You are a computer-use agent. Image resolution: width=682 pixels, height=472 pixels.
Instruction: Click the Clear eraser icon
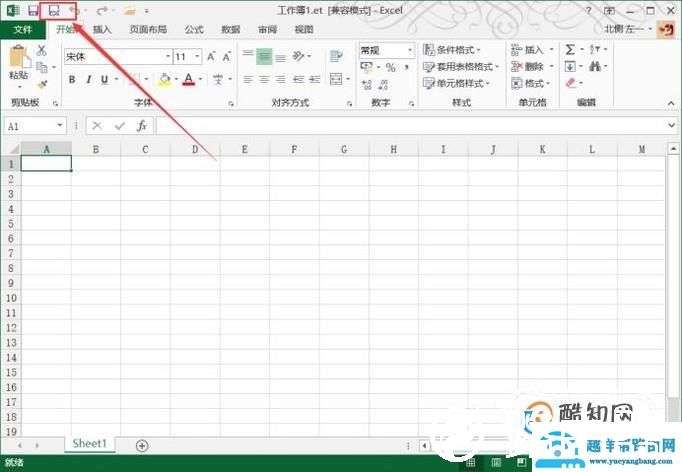point(571,83)
